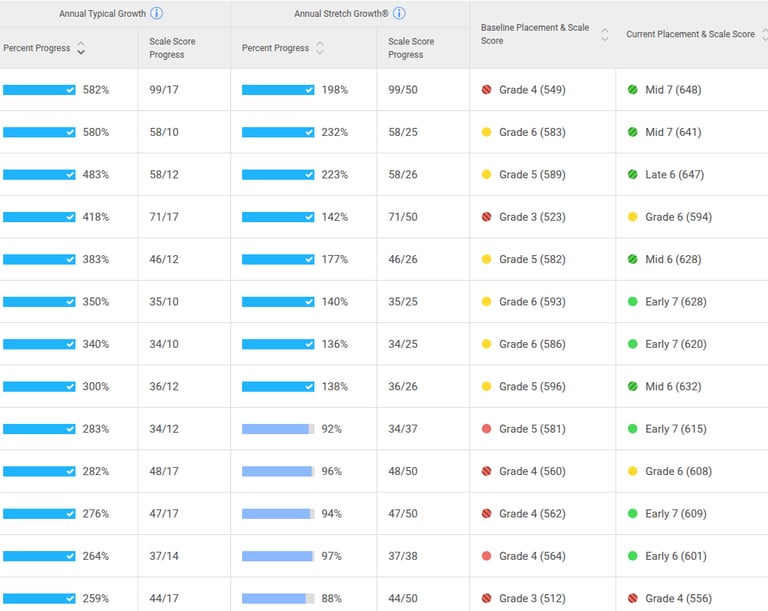Click the 300% percent value

(96, 386)
